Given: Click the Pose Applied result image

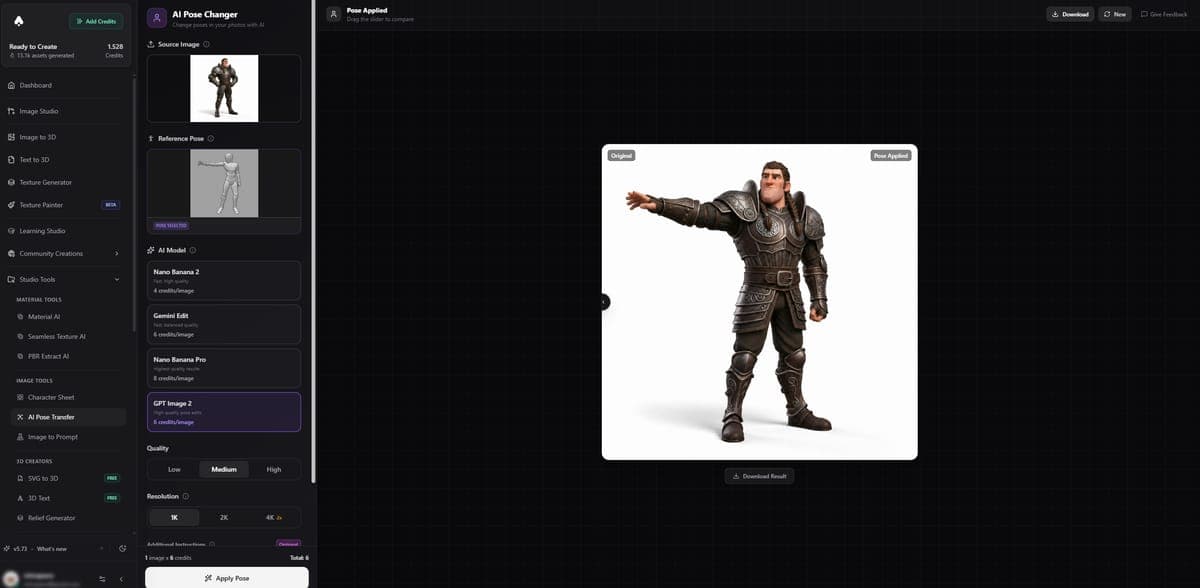Looking at the screenshot, I should [759, 302].
